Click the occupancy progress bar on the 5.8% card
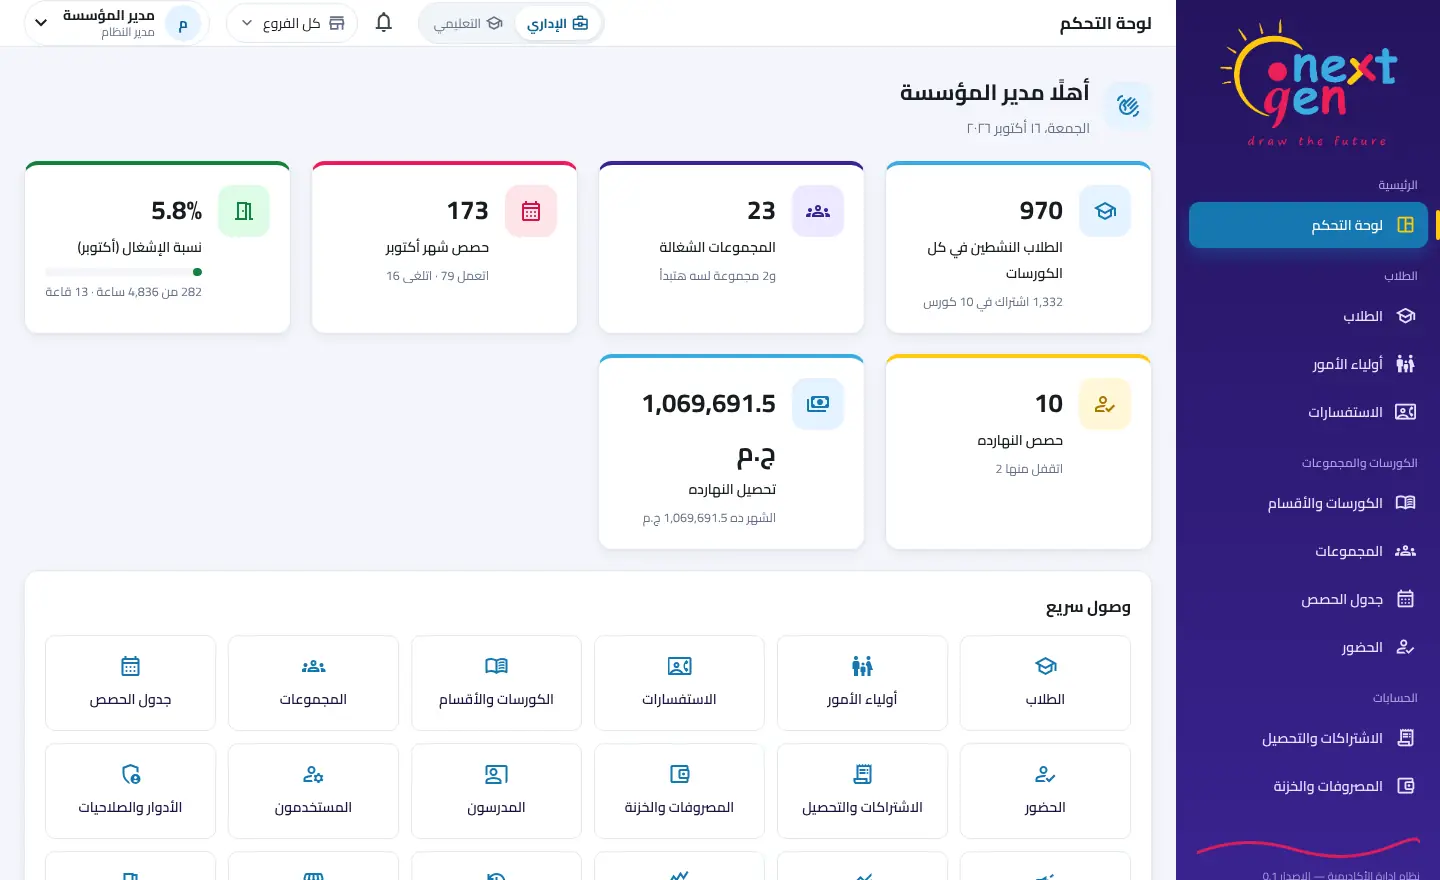This screenshot has height=880, width=1440. click(x=124, y=272)
